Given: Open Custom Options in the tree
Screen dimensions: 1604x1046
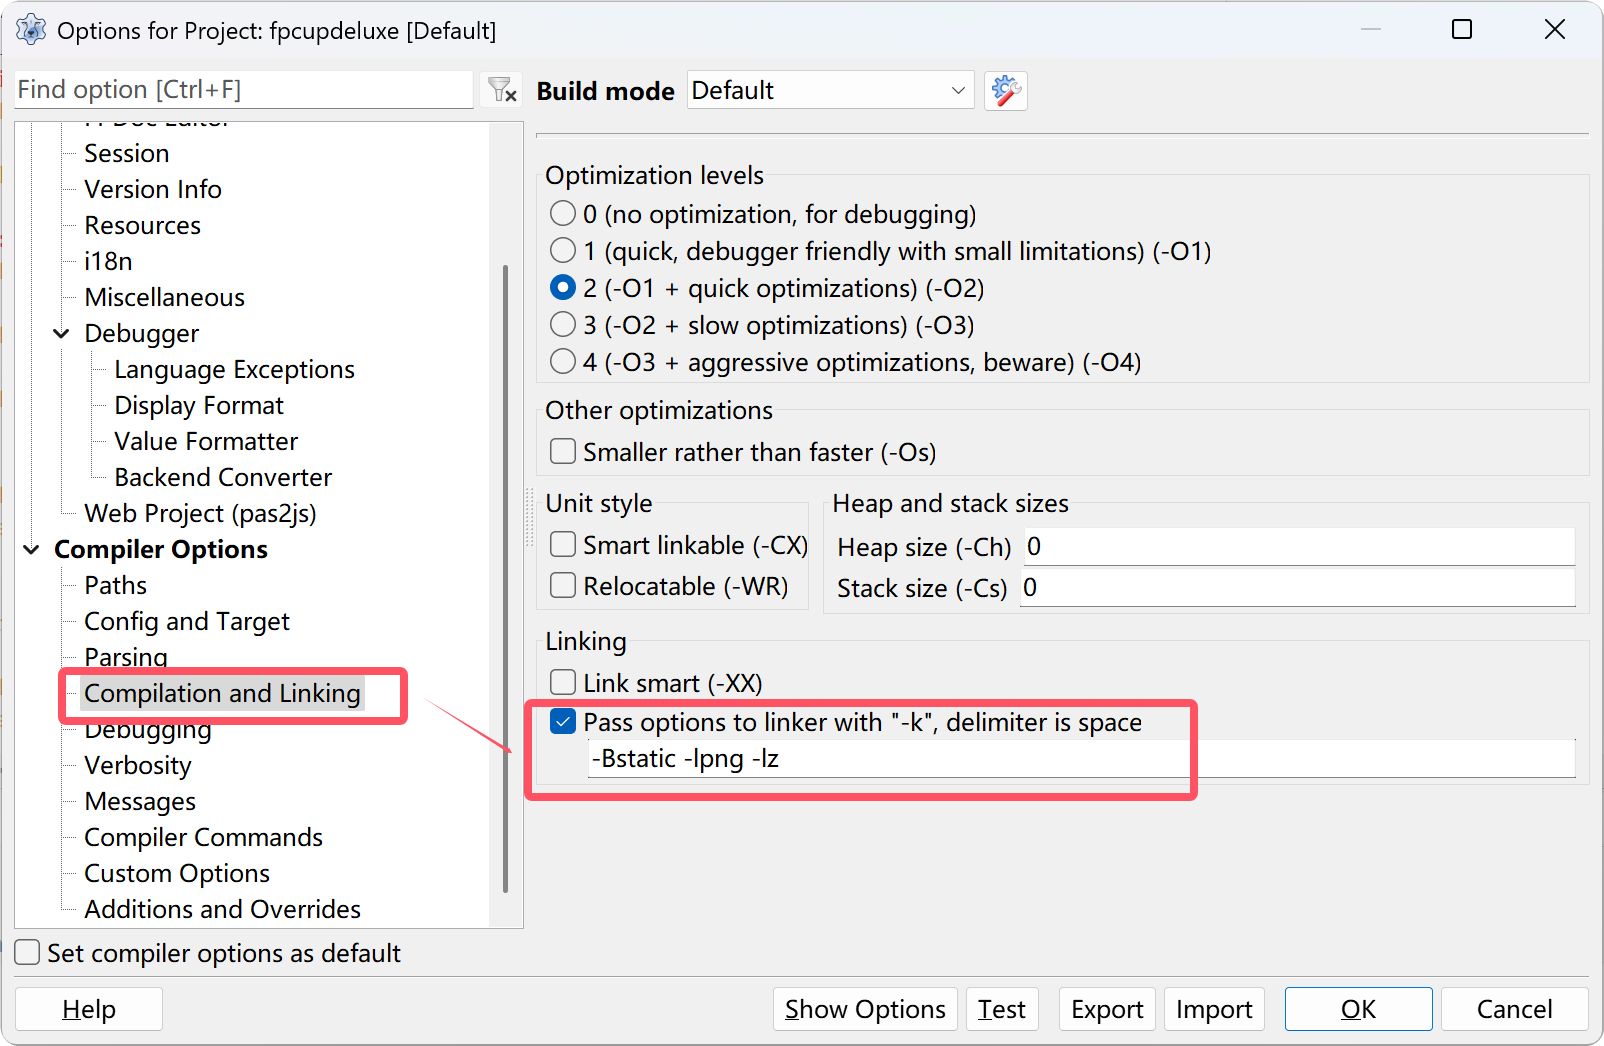Looking at the screenshot, I should [177, 873].
